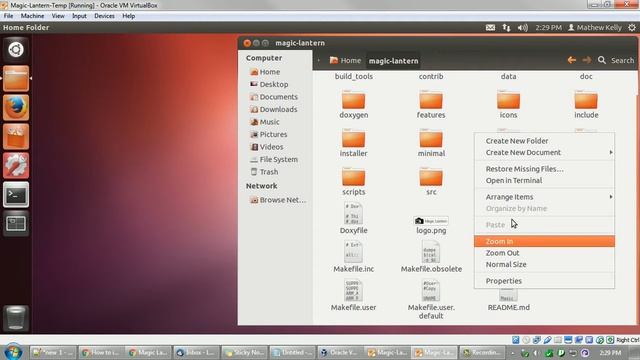
Task: Open the Workspace Switcher launcher icon
Action: click(16, 223)
